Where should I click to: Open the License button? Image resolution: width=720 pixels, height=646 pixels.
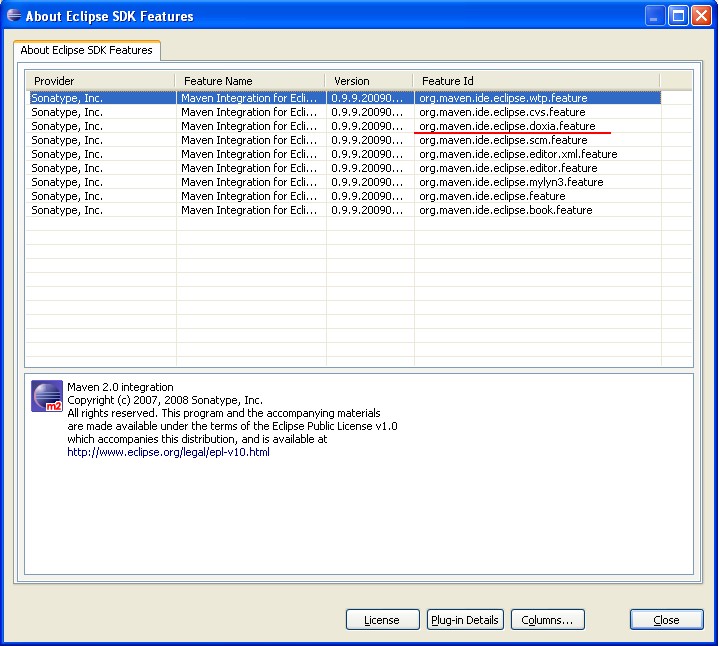[382, 620]
